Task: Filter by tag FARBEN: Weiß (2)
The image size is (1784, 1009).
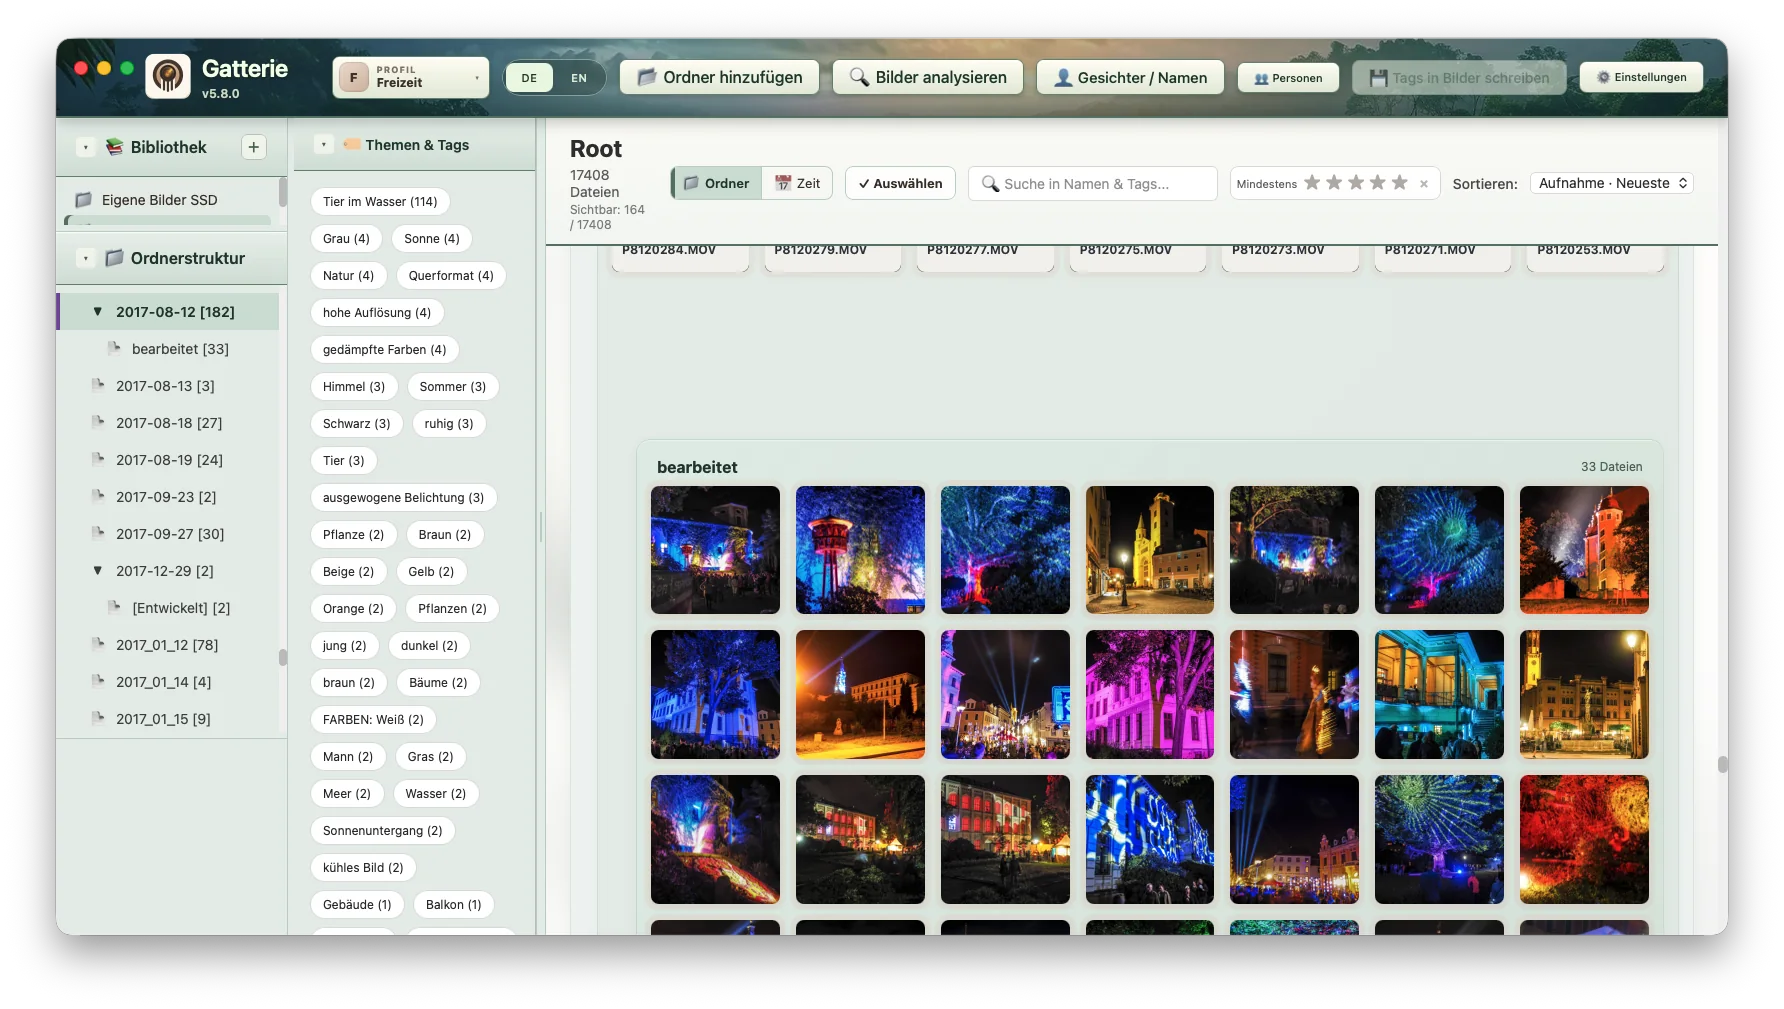Action: pyautogui.click(x=373, y=719)
